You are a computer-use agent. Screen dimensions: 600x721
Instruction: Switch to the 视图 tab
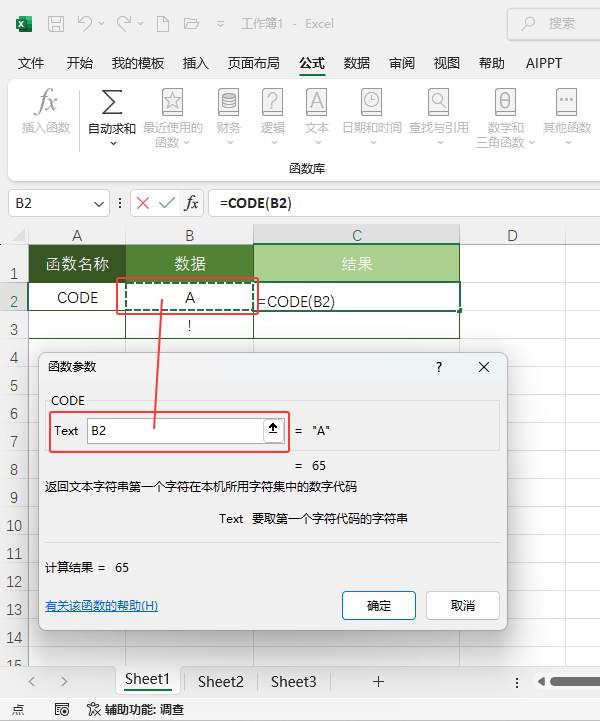click(x=446, y=63)
